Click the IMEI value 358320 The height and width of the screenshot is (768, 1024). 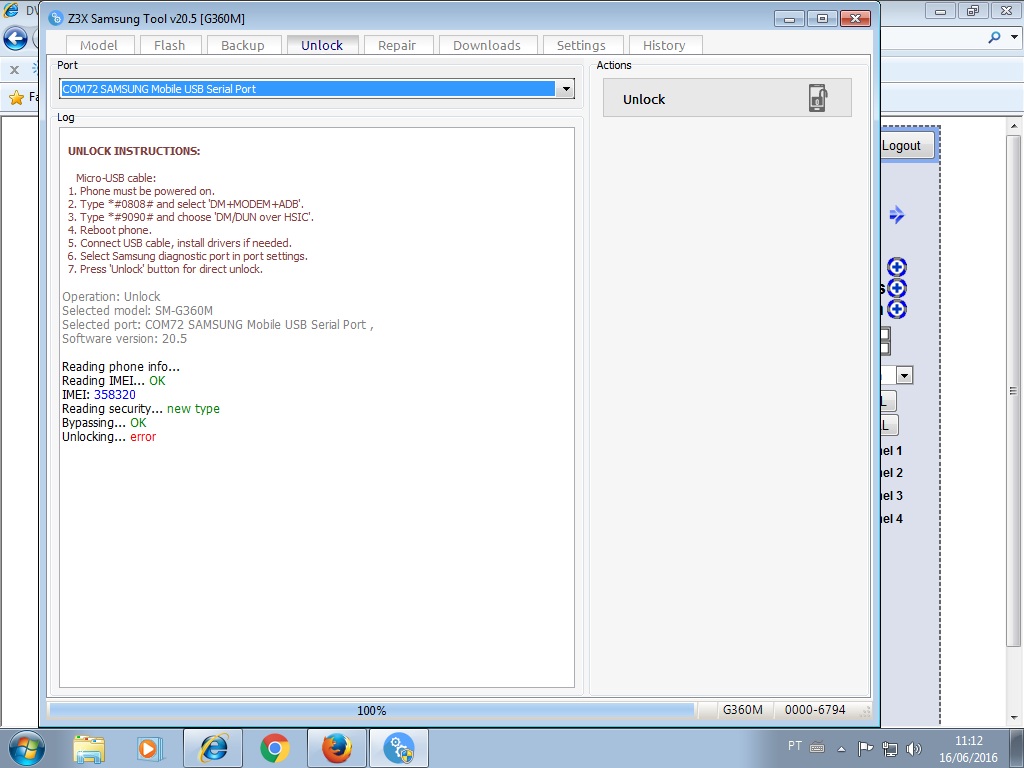pos(115,394)
